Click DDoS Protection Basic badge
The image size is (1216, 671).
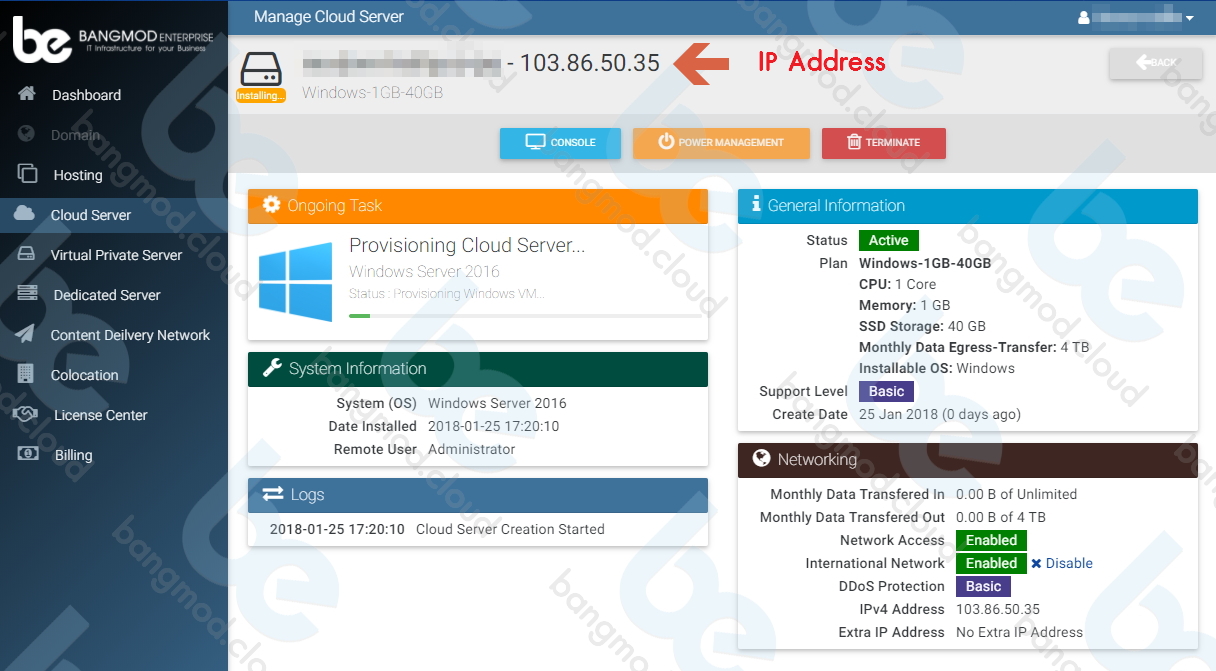(983, 586)
